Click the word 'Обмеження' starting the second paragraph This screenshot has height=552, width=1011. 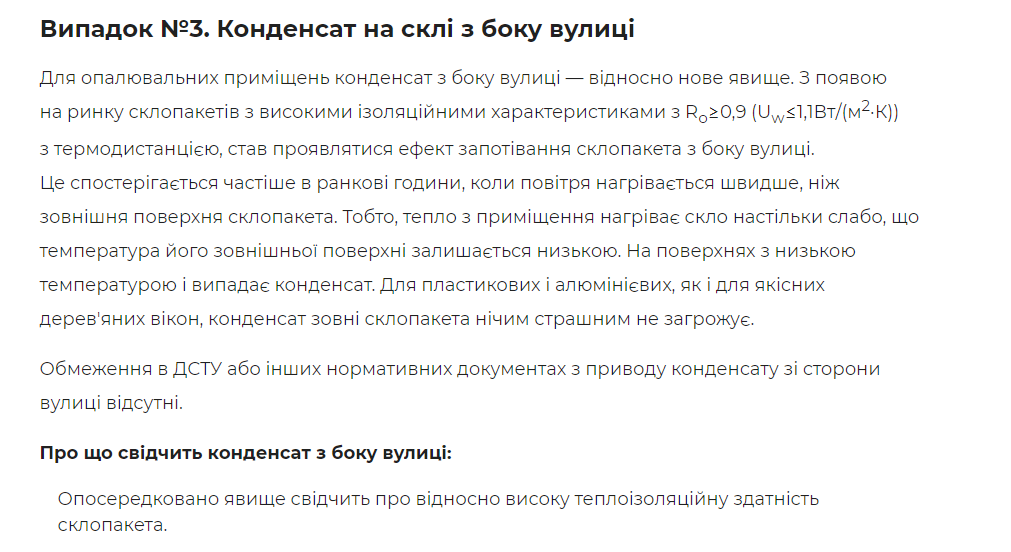(95, 370)
